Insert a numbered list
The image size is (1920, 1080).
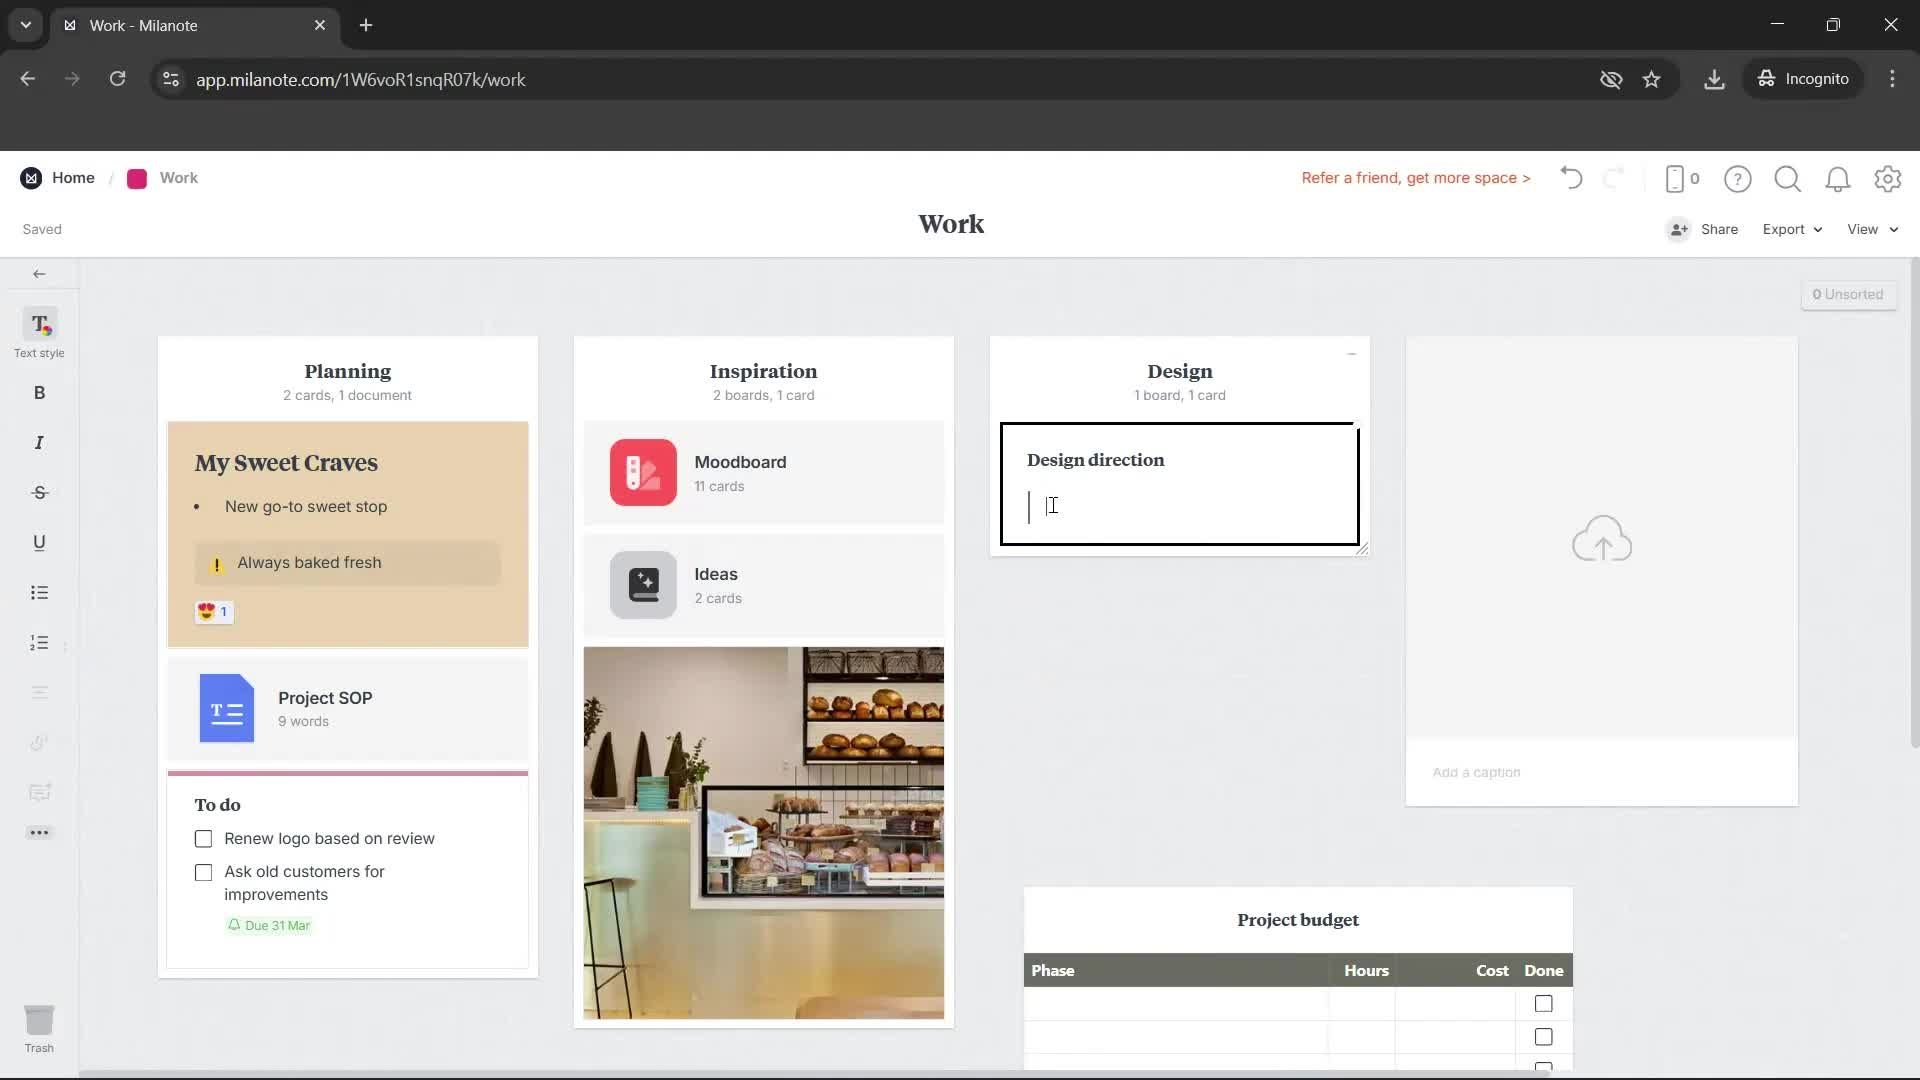[39, 642]
